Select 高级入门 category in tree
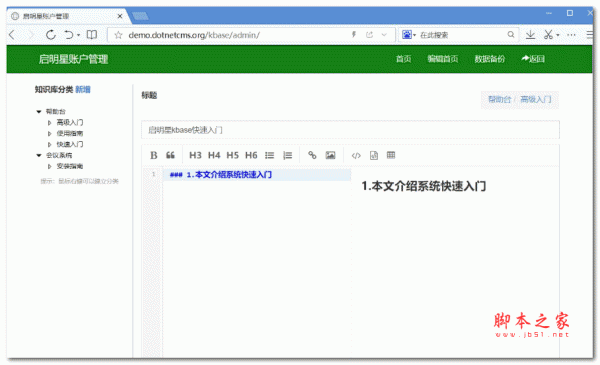This screenshot has height=365, width=600. coord(70,122)
